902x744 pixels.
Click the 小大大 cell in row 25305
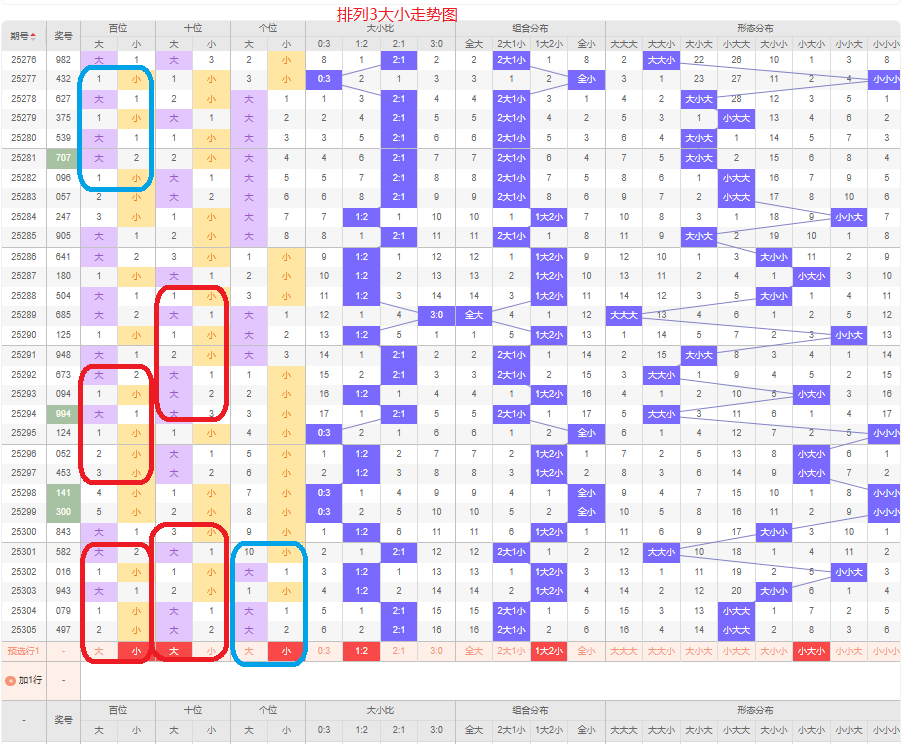coord(736,630)
